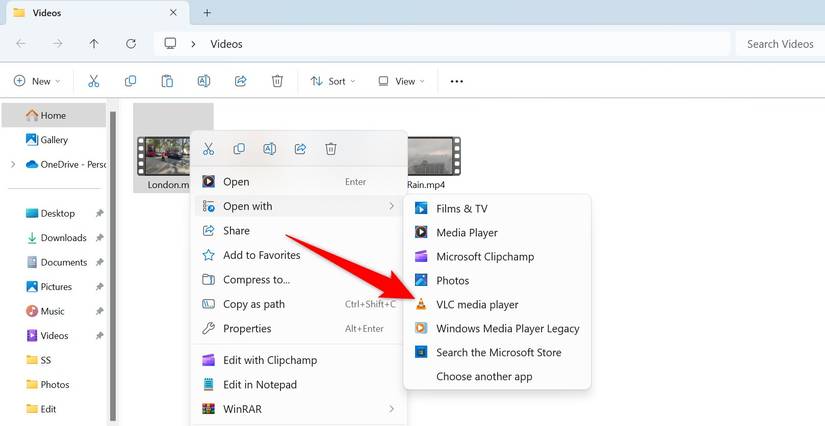This screenshot has height=426, width=825.
Task: Open with Windows Media Player Legacy
Action: pos(497,328)
